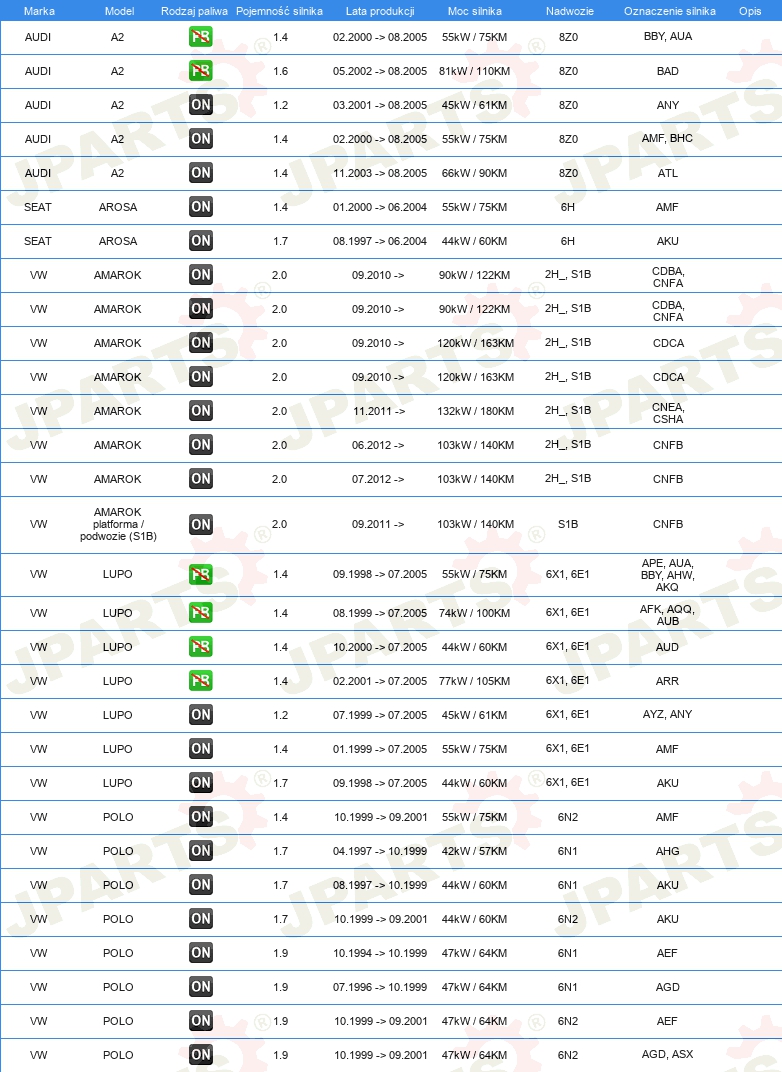782x1072 pixels.
Task: Select the AYZ, ANY engine code cell
Action: (667, 714)
